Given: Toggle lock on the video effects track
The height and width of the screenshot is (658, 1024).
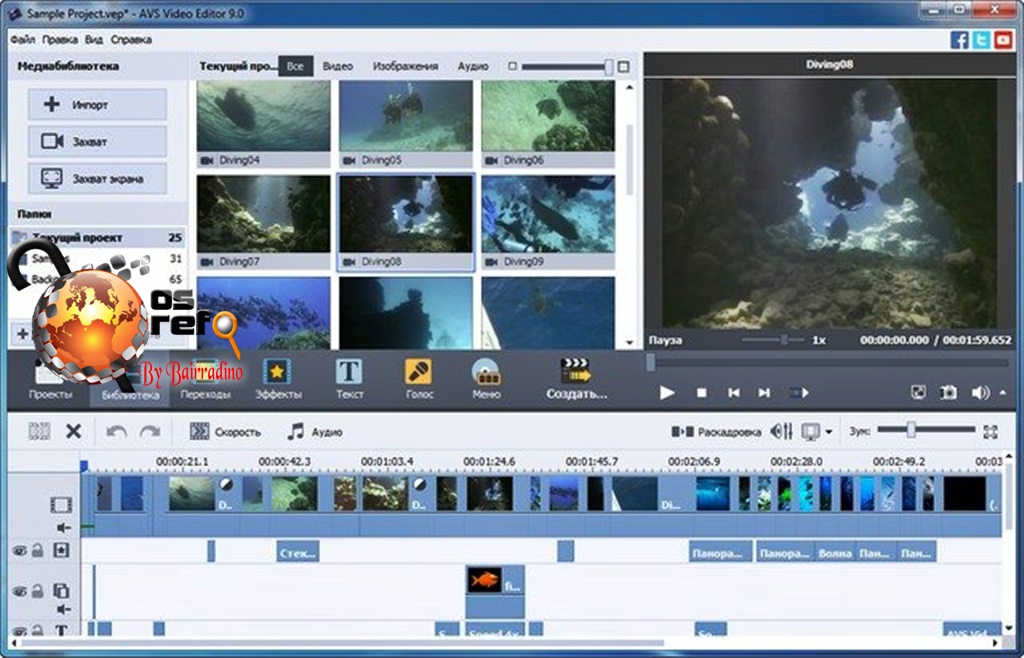Looking at the screenshot, I should coord(37,551).
